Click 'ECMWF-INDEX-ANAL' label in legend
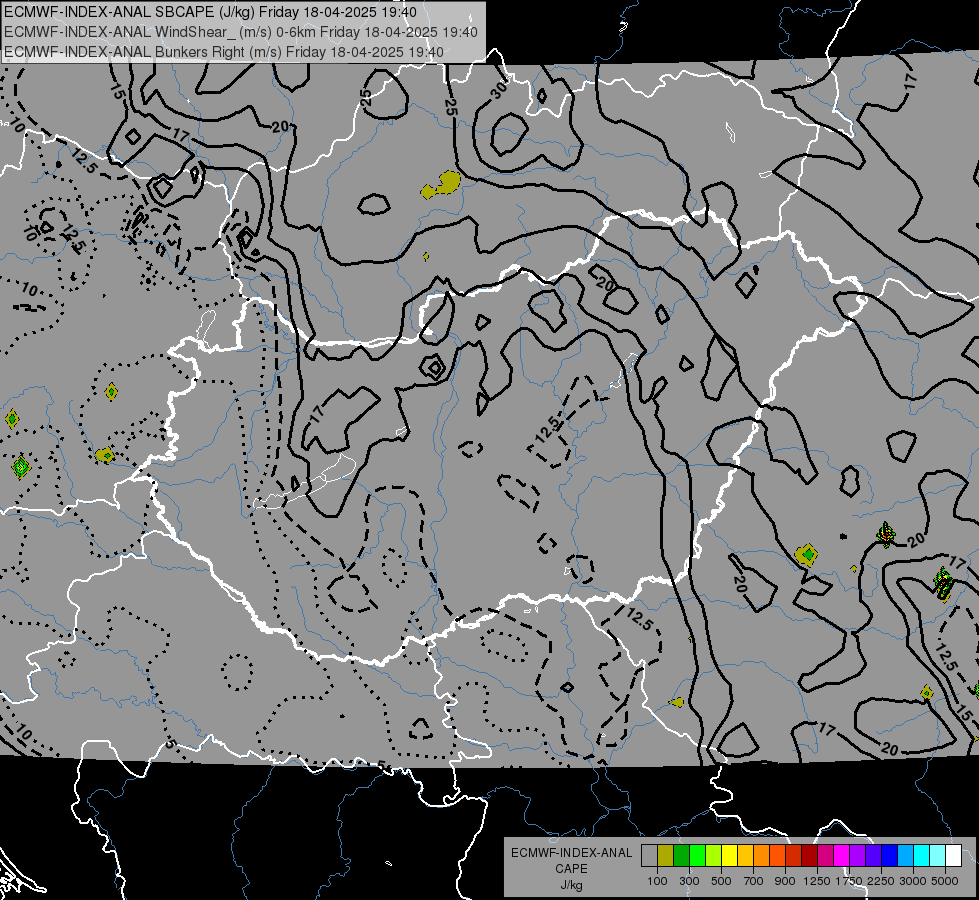The width and height of the screenshot is (979, 900). (x=571, y=853)
